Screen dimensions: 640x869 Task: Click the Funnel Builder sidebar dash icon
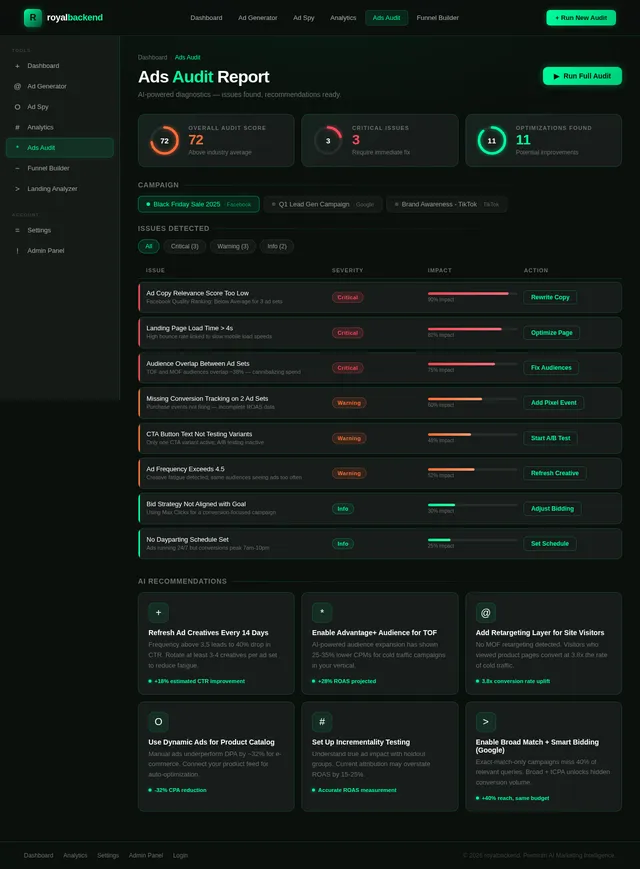[17, 168]
